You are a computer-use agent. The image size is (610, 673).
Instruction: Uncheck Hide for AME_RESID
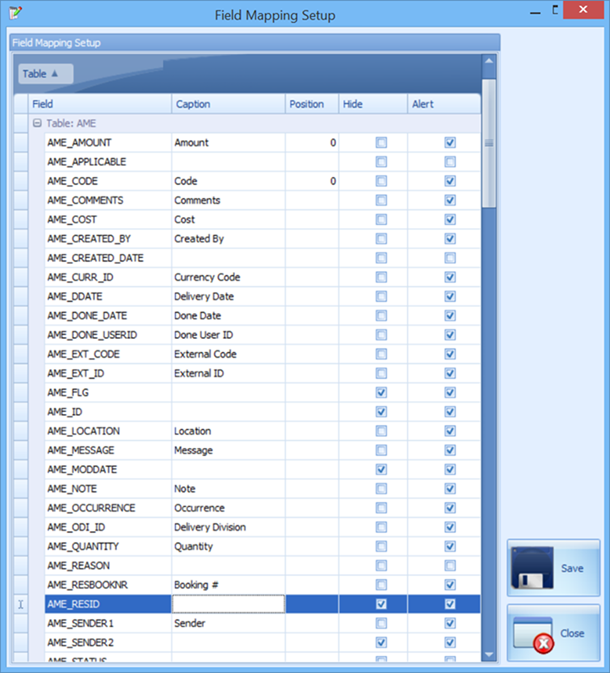click(x=381, y=604)
